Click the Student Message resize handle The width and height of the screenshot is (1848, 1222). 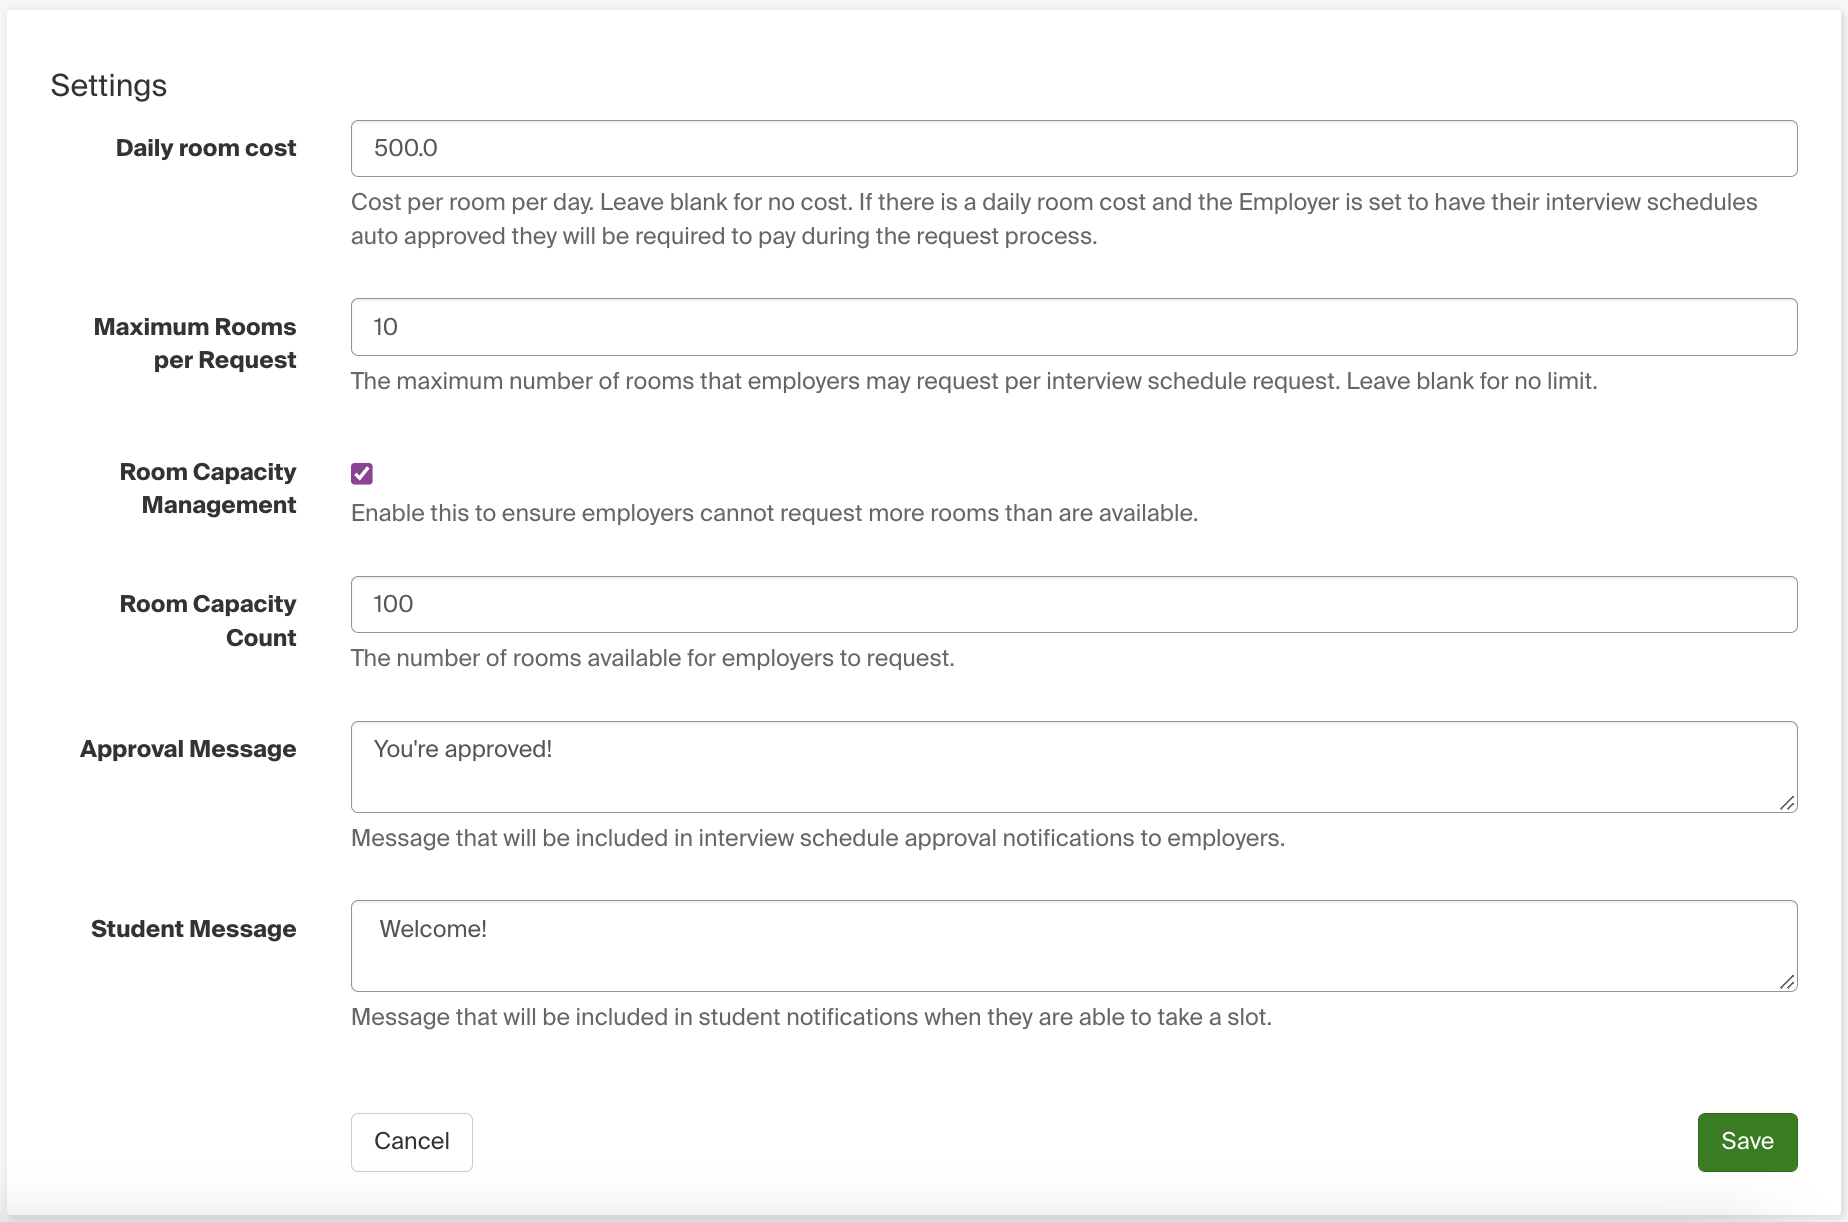coord(1787,981)
